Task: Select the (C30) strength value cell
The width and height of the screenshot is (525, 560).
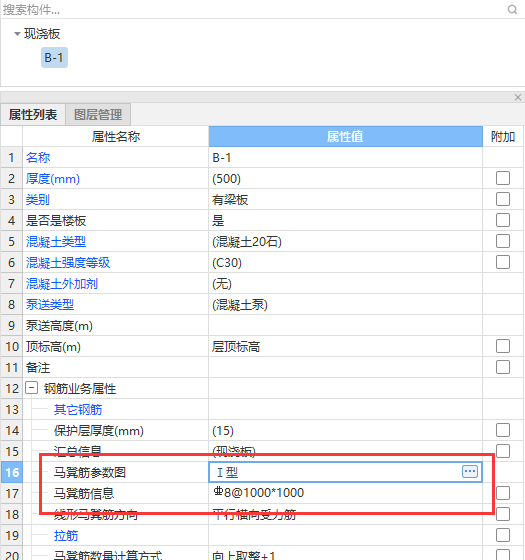Action: (345, 262)
